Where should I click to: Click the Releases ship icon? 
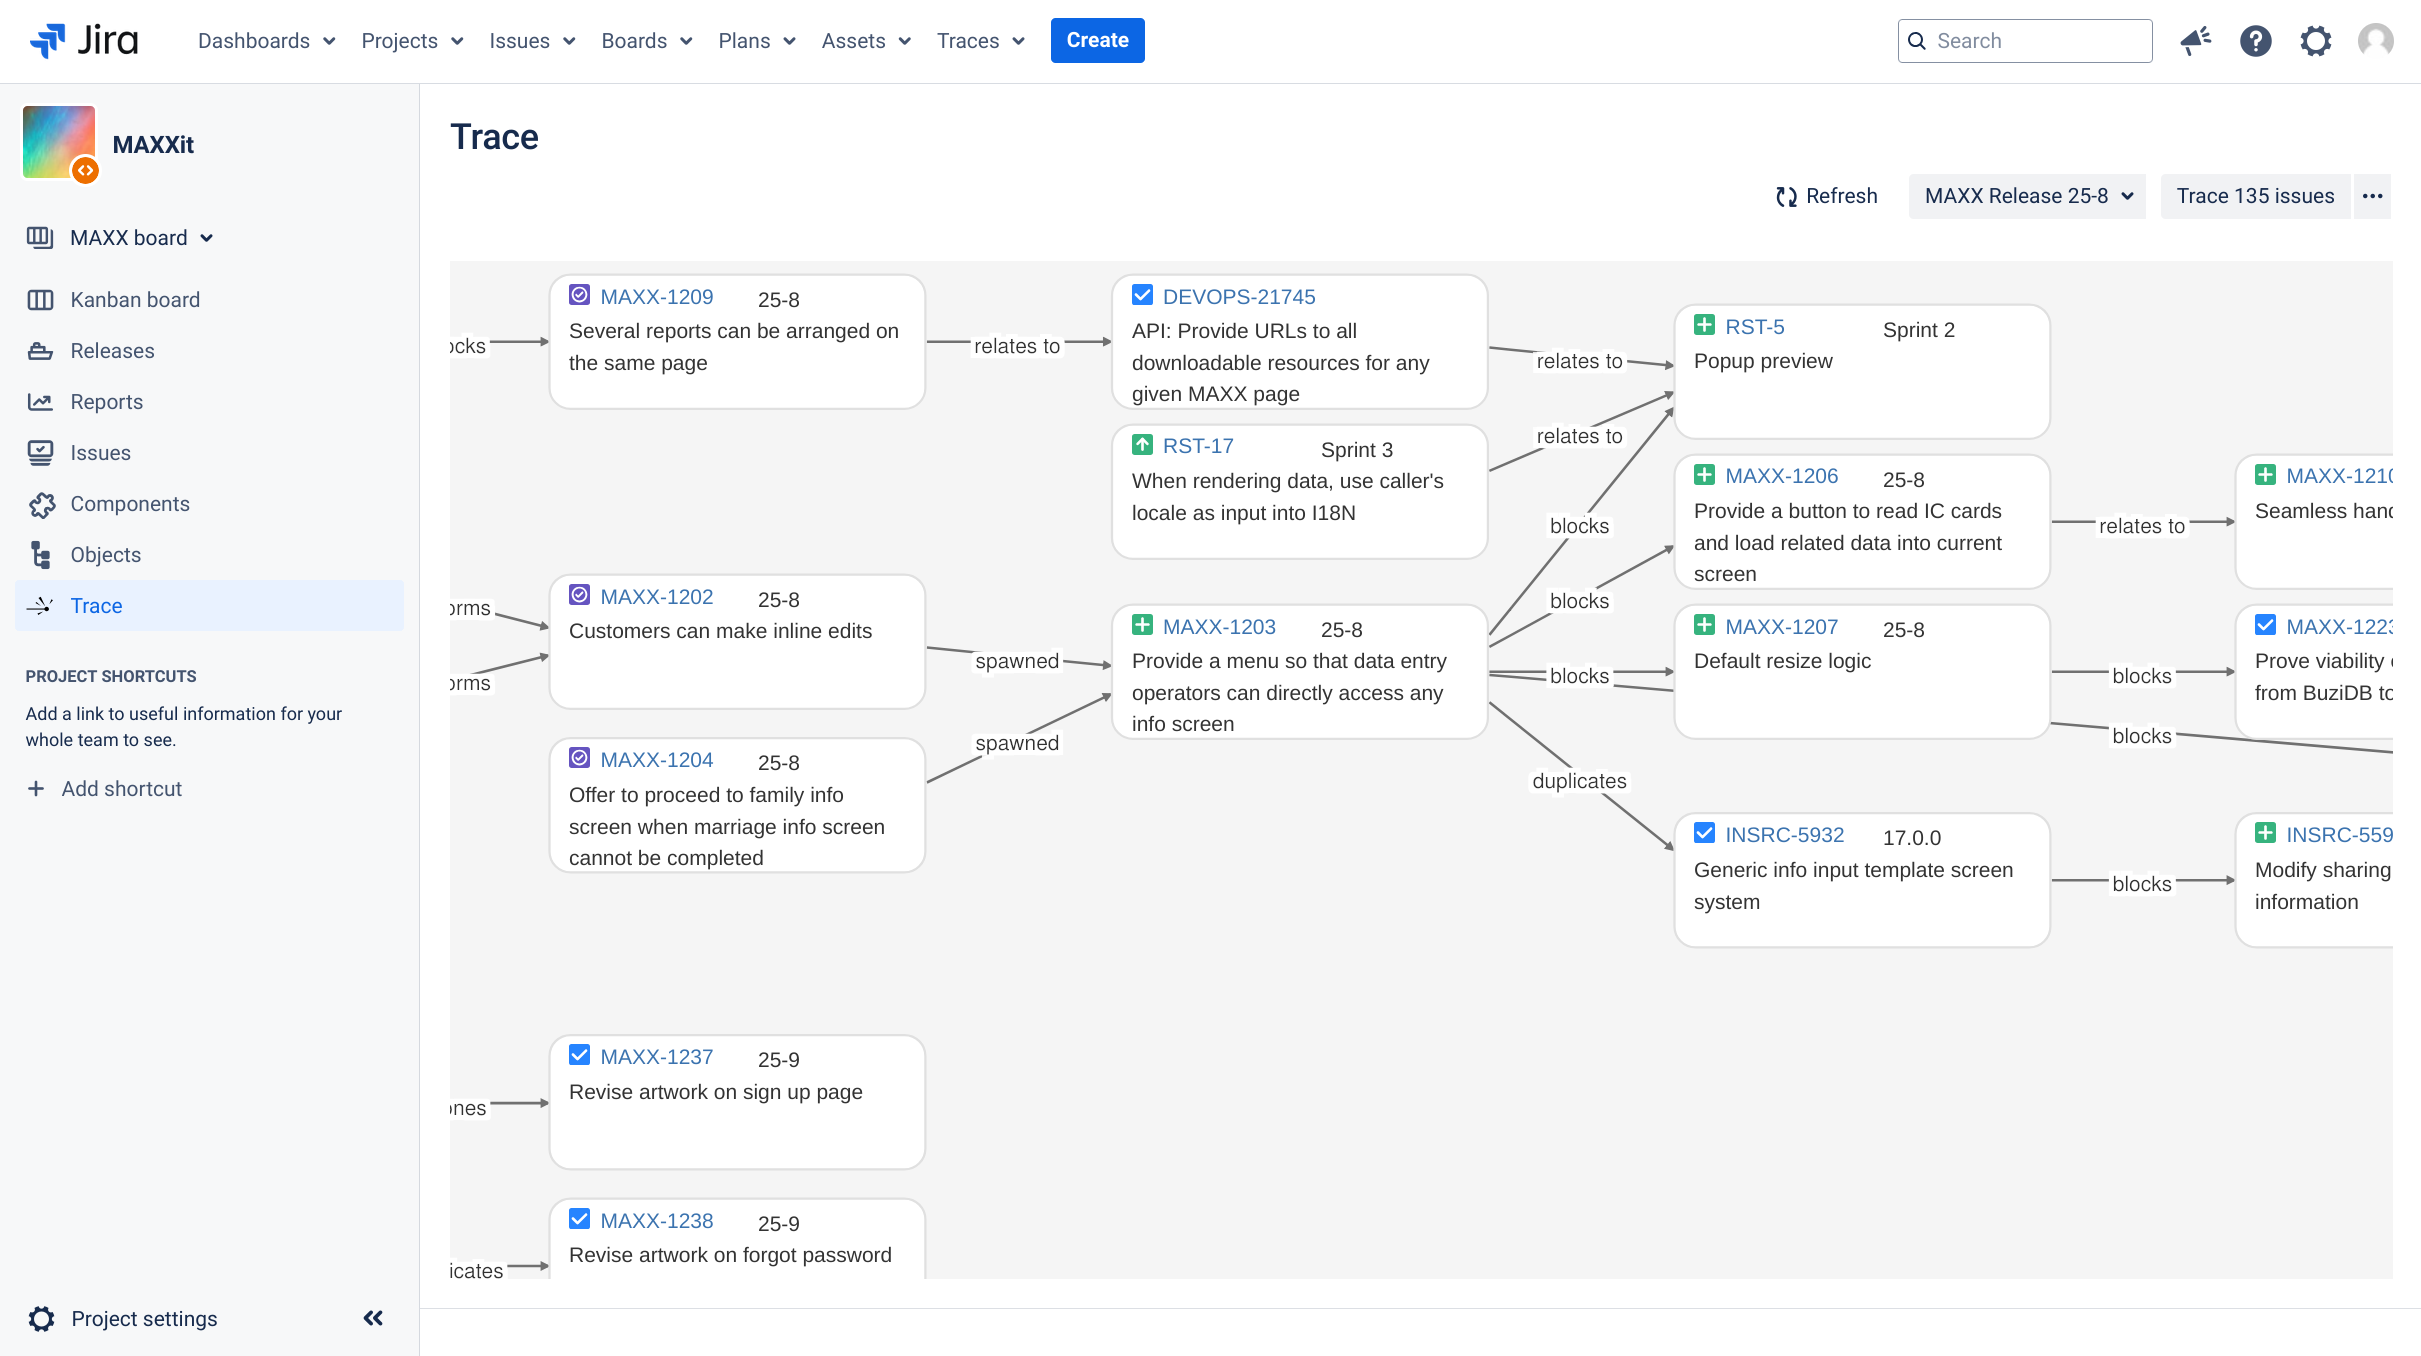[40, 351]
